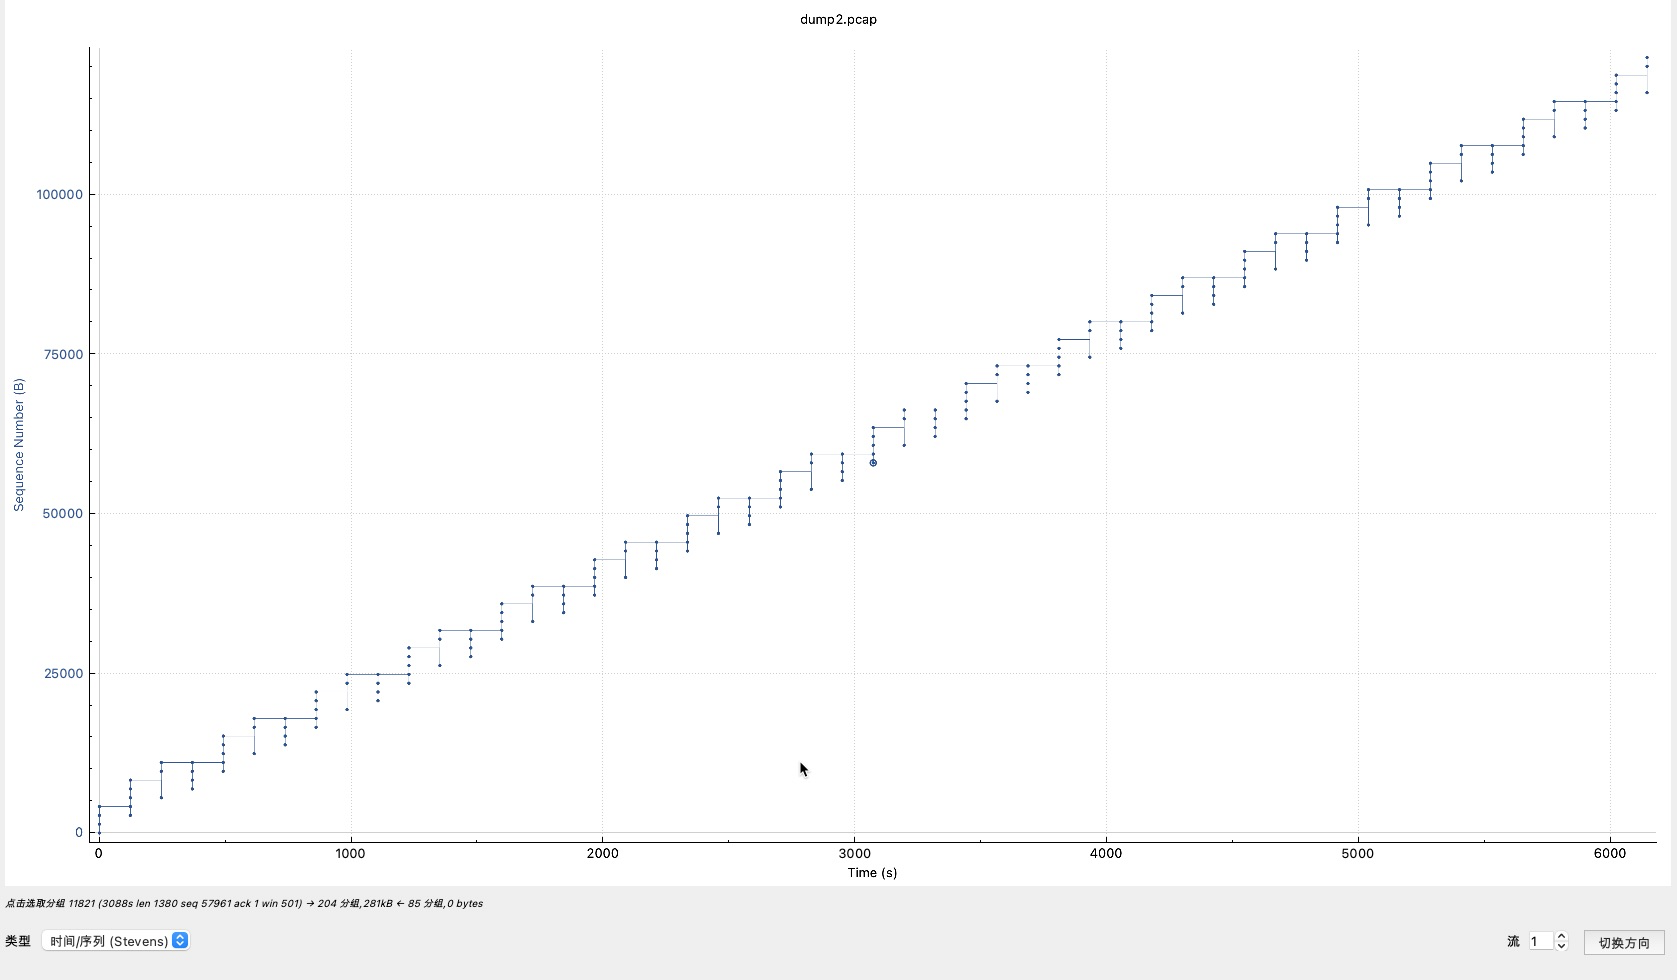Click the 切换方向 button
1677x980 pixels.
click(1624, 943)
